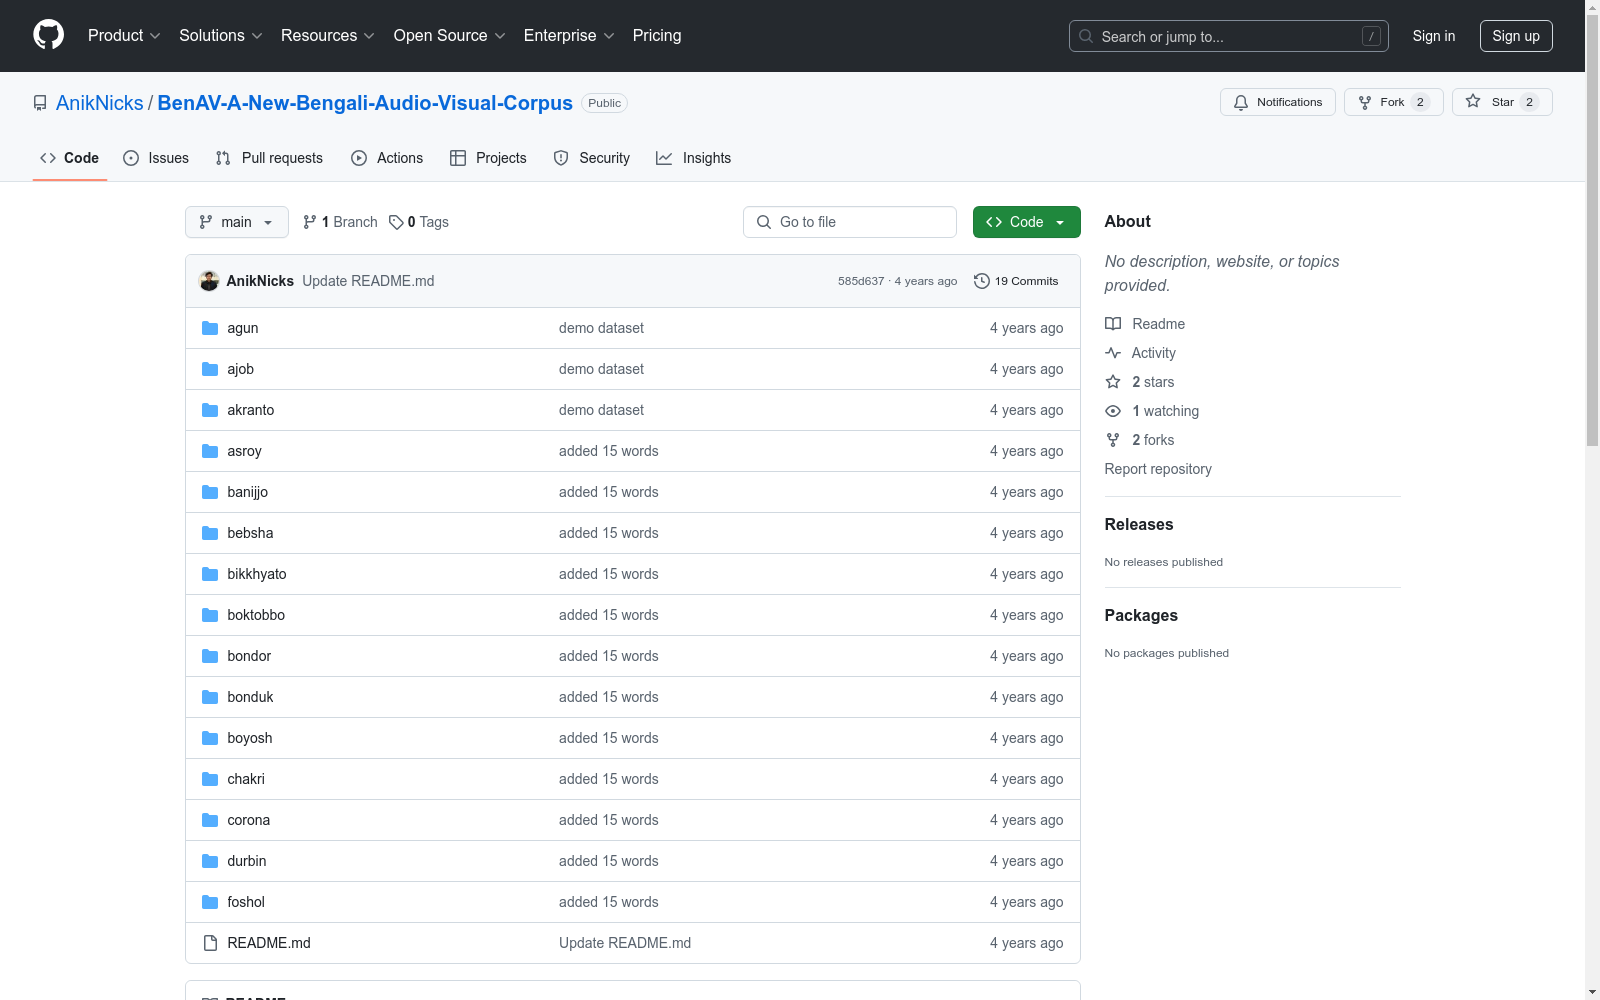
Task: Click the search magnifier icon in header
Action: pyautogui.click(x=1086, y=36)
